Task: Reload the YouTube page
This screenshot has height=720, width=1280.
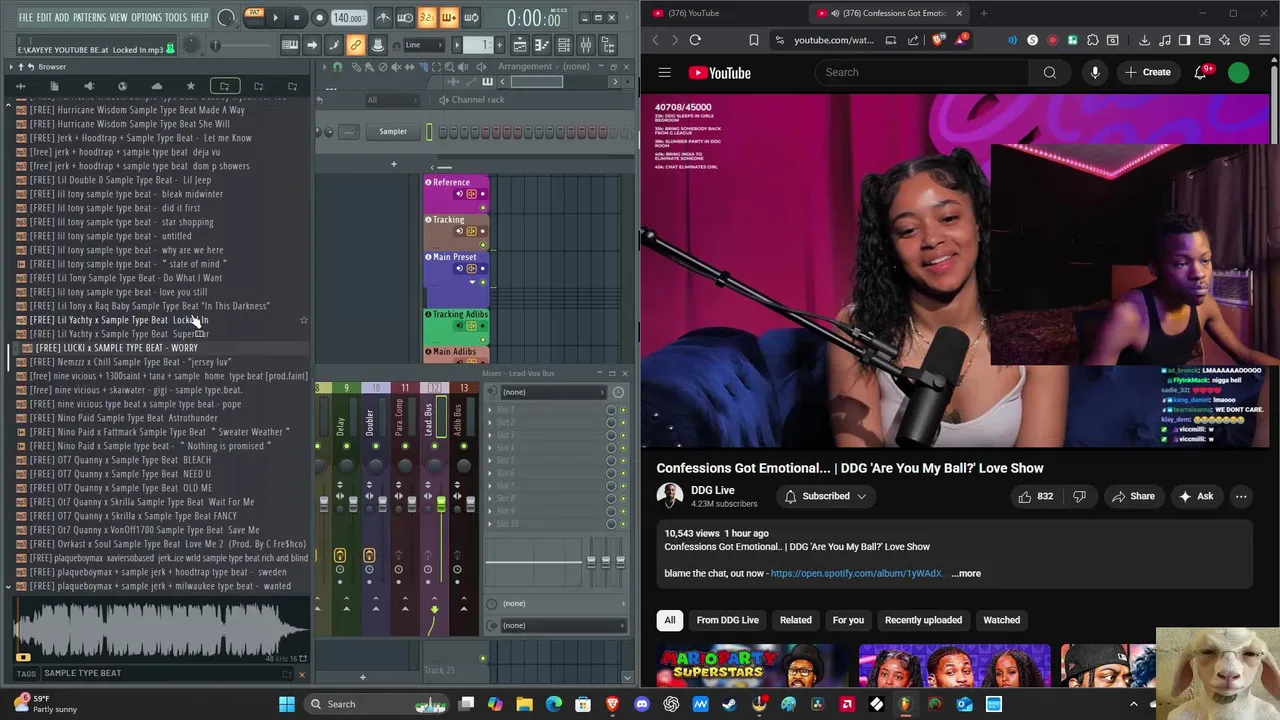Action: click(695, 40)
